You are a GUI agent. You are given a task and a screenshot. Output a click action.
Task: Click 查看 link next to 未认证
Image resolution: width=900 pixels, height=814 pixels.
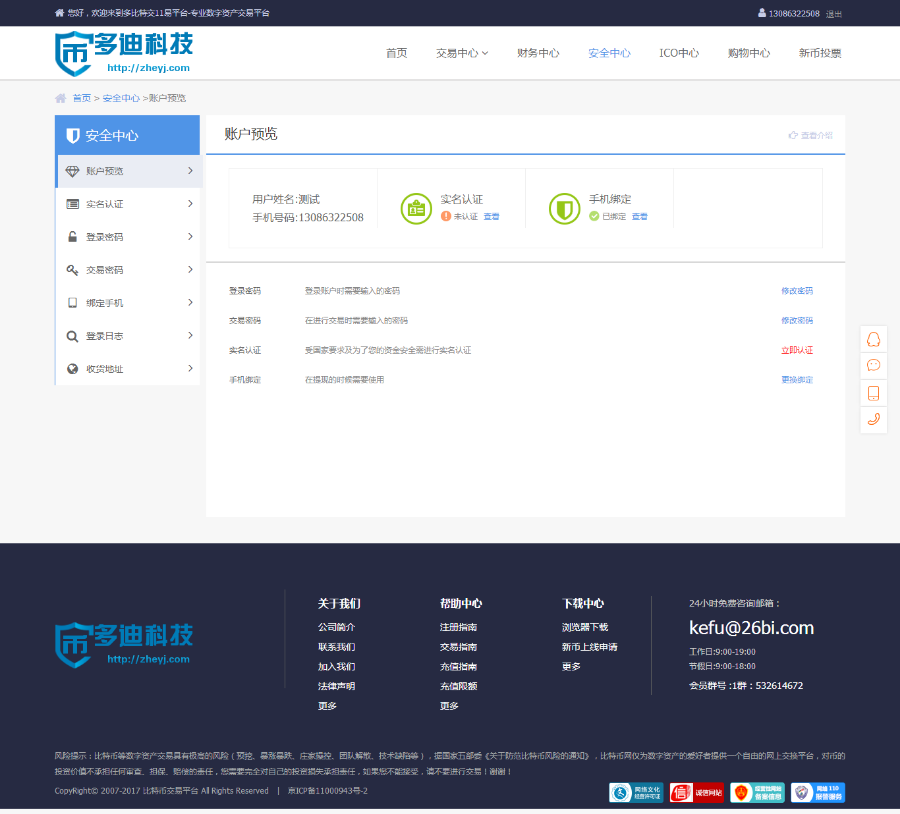coord(491,216)
